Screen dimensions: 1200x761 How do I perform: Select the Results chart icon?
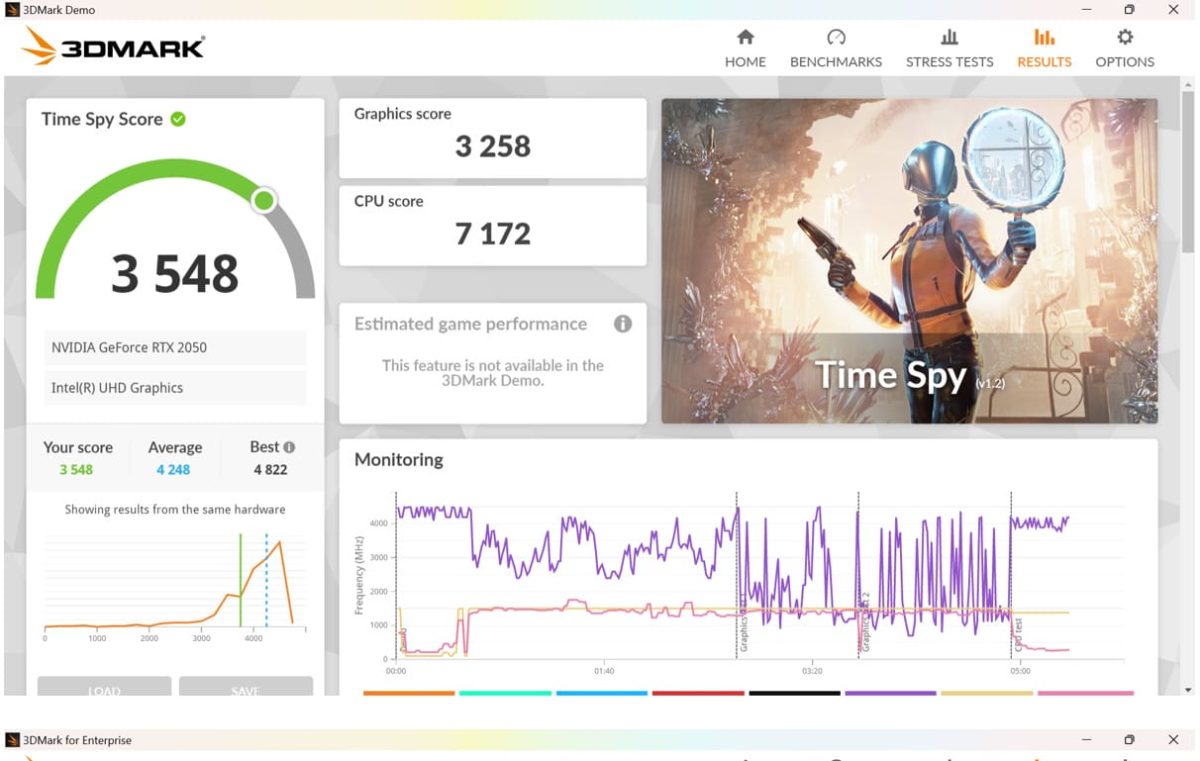(x=1044, y=37)
